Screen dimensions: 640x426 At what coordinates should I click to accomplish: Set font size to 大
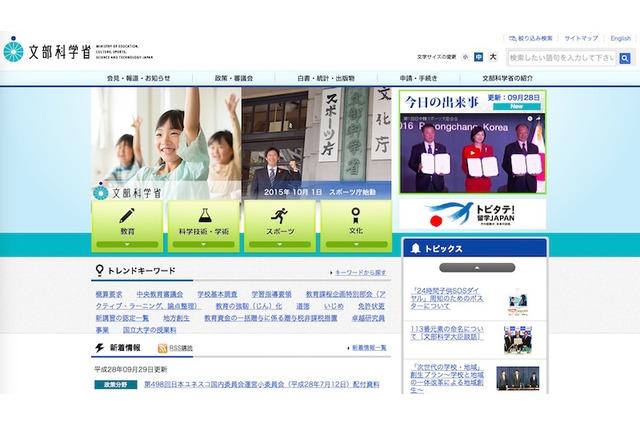[493, 57]
